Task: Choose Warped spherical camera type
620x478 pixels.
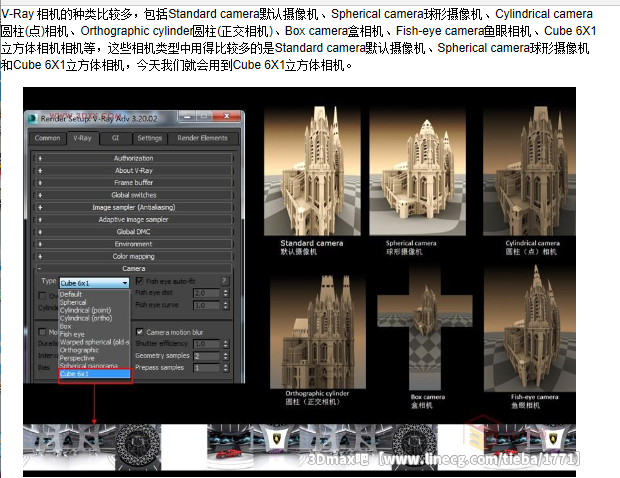Action: click(94, 342)
